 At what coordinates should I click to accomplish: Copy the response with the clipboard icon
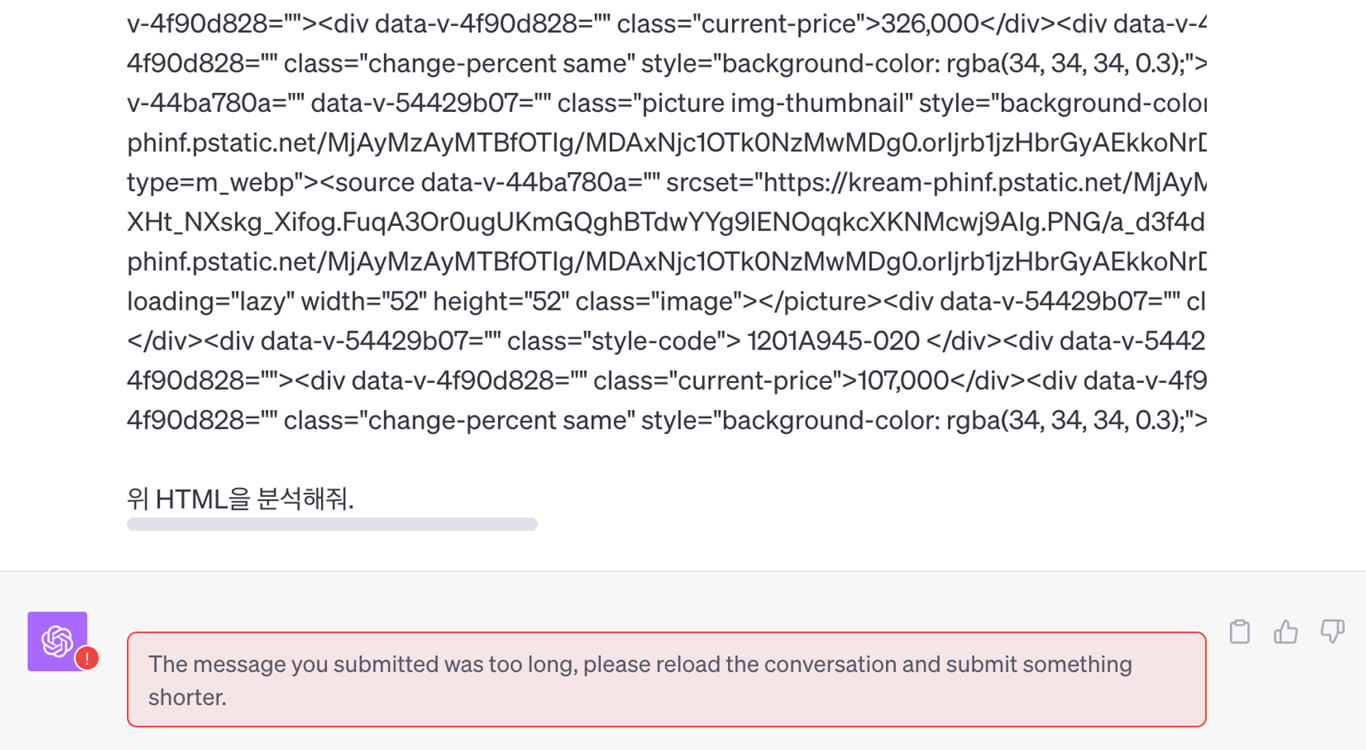coord(1240,632)
